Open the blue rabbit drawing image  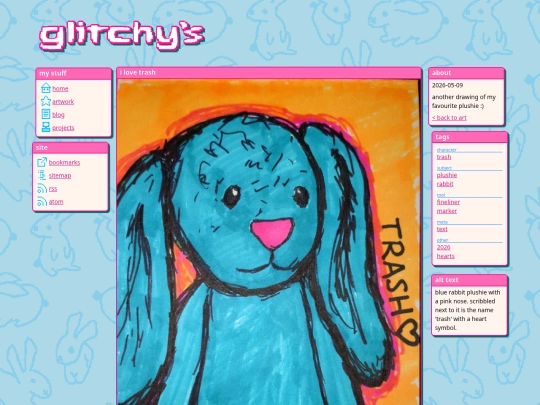(269, 242)
